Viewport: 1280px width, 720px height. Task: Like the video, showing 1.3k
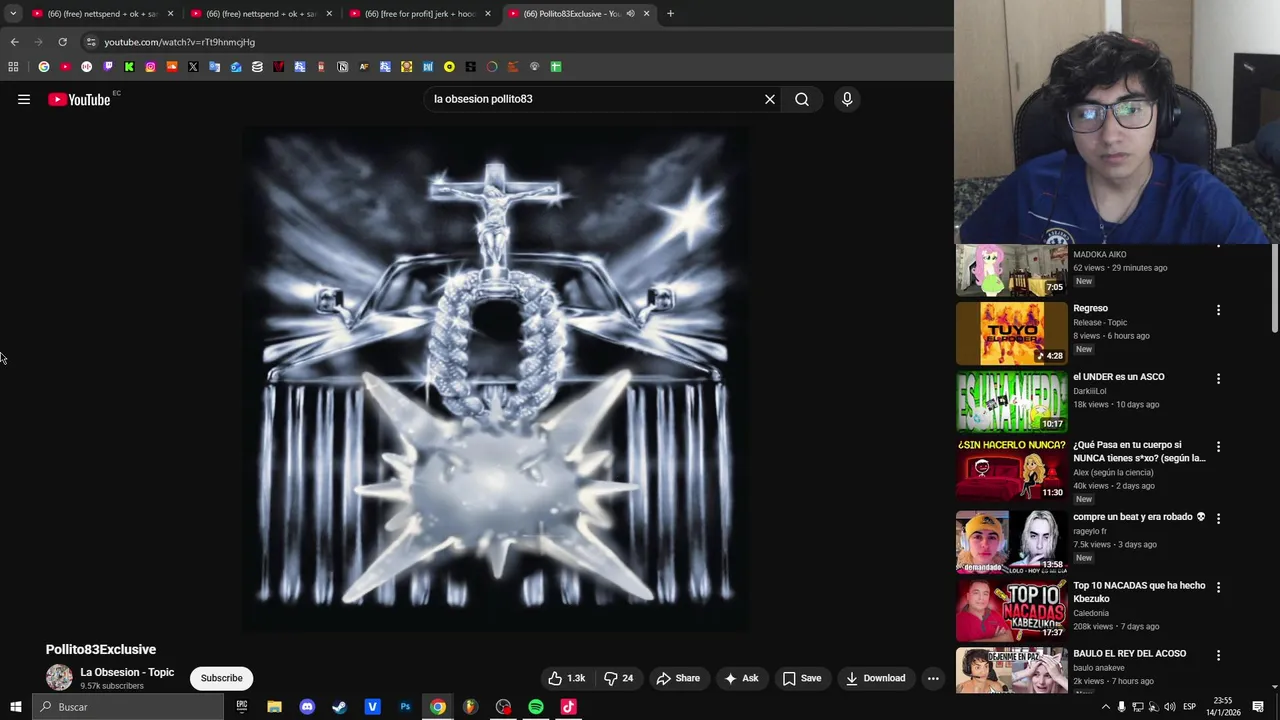566,678
